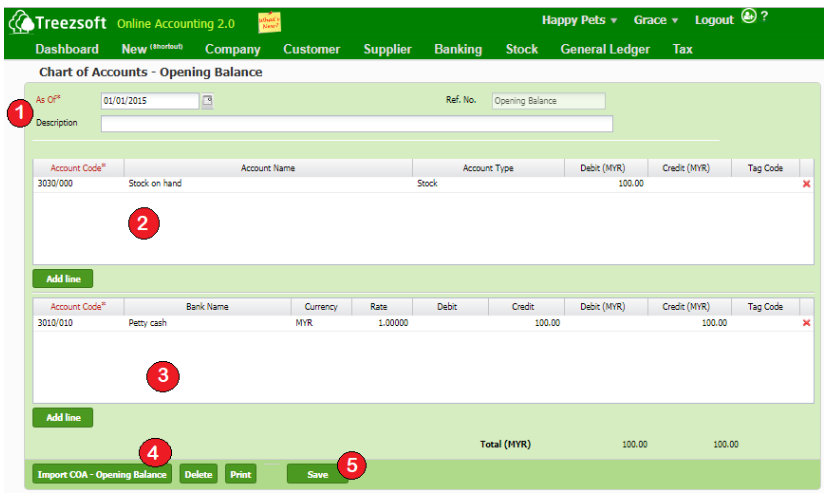Expand the Happy Pets company dropdown

[579, 20]
